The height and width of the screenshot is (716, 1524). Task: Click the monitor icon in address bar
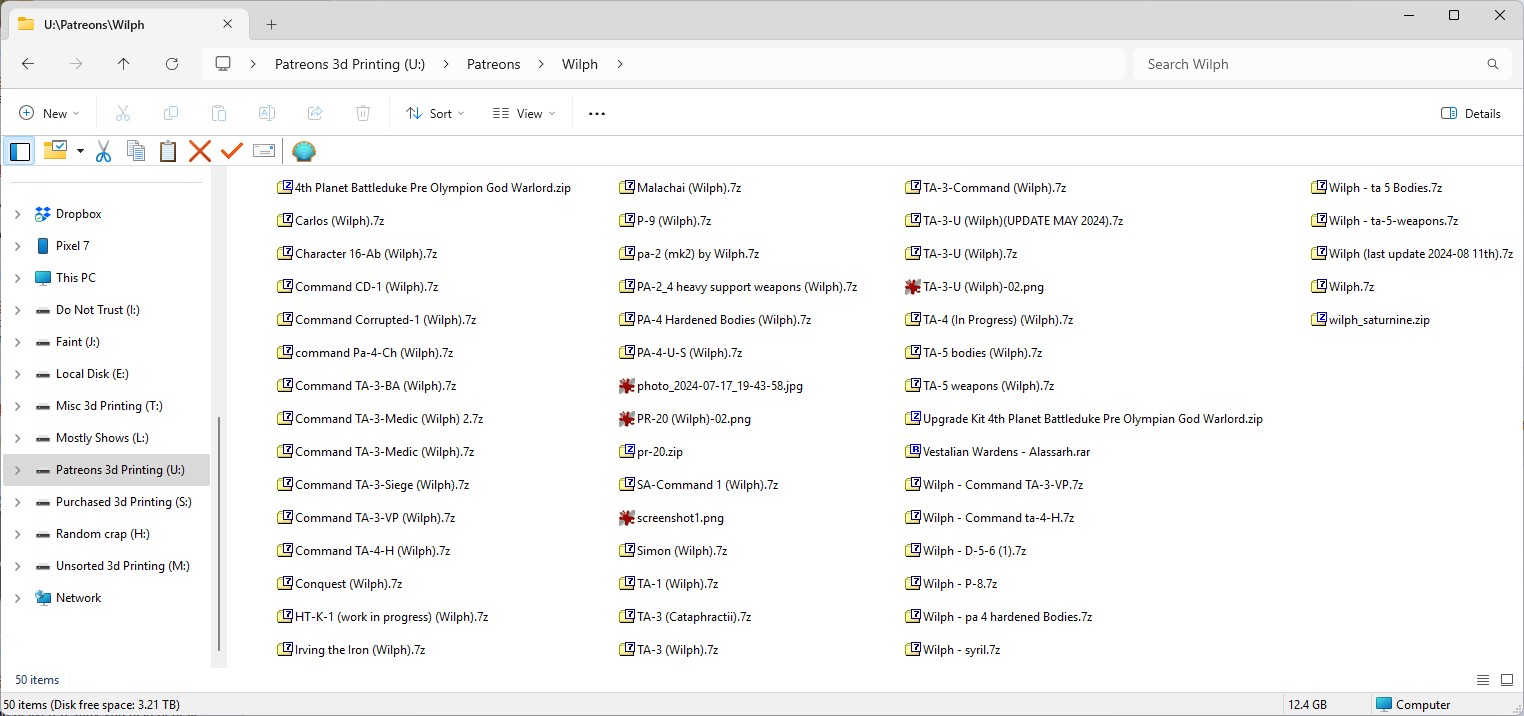[x=223, y=64]
